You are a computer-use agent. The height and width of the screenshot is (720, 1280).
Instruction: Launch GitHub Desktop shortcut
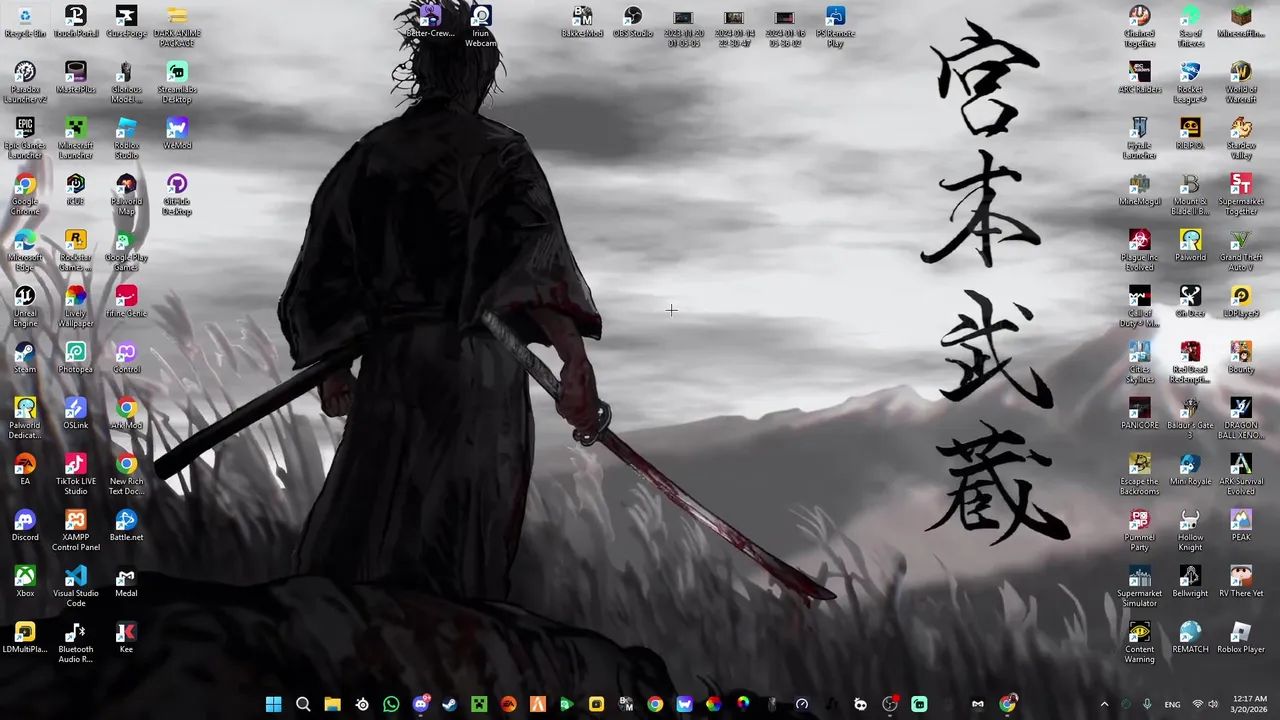(x=177, y=194)
